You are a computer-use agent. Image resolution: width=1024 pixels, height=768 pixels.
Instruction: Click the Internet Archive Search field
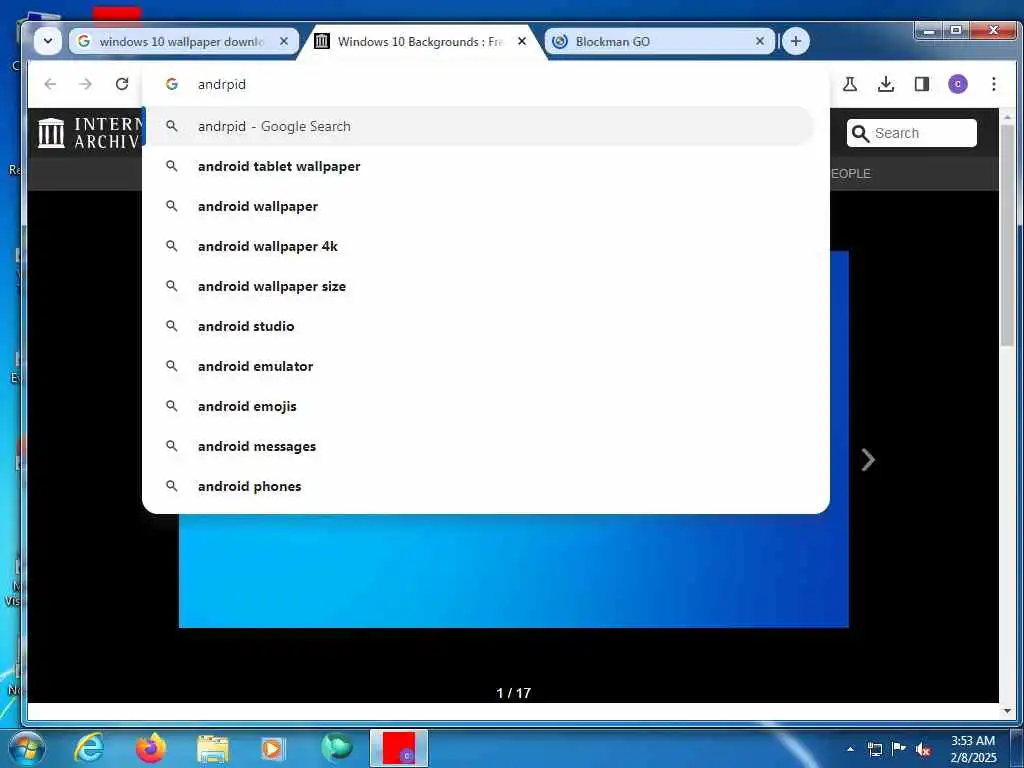tap(912, 133)
